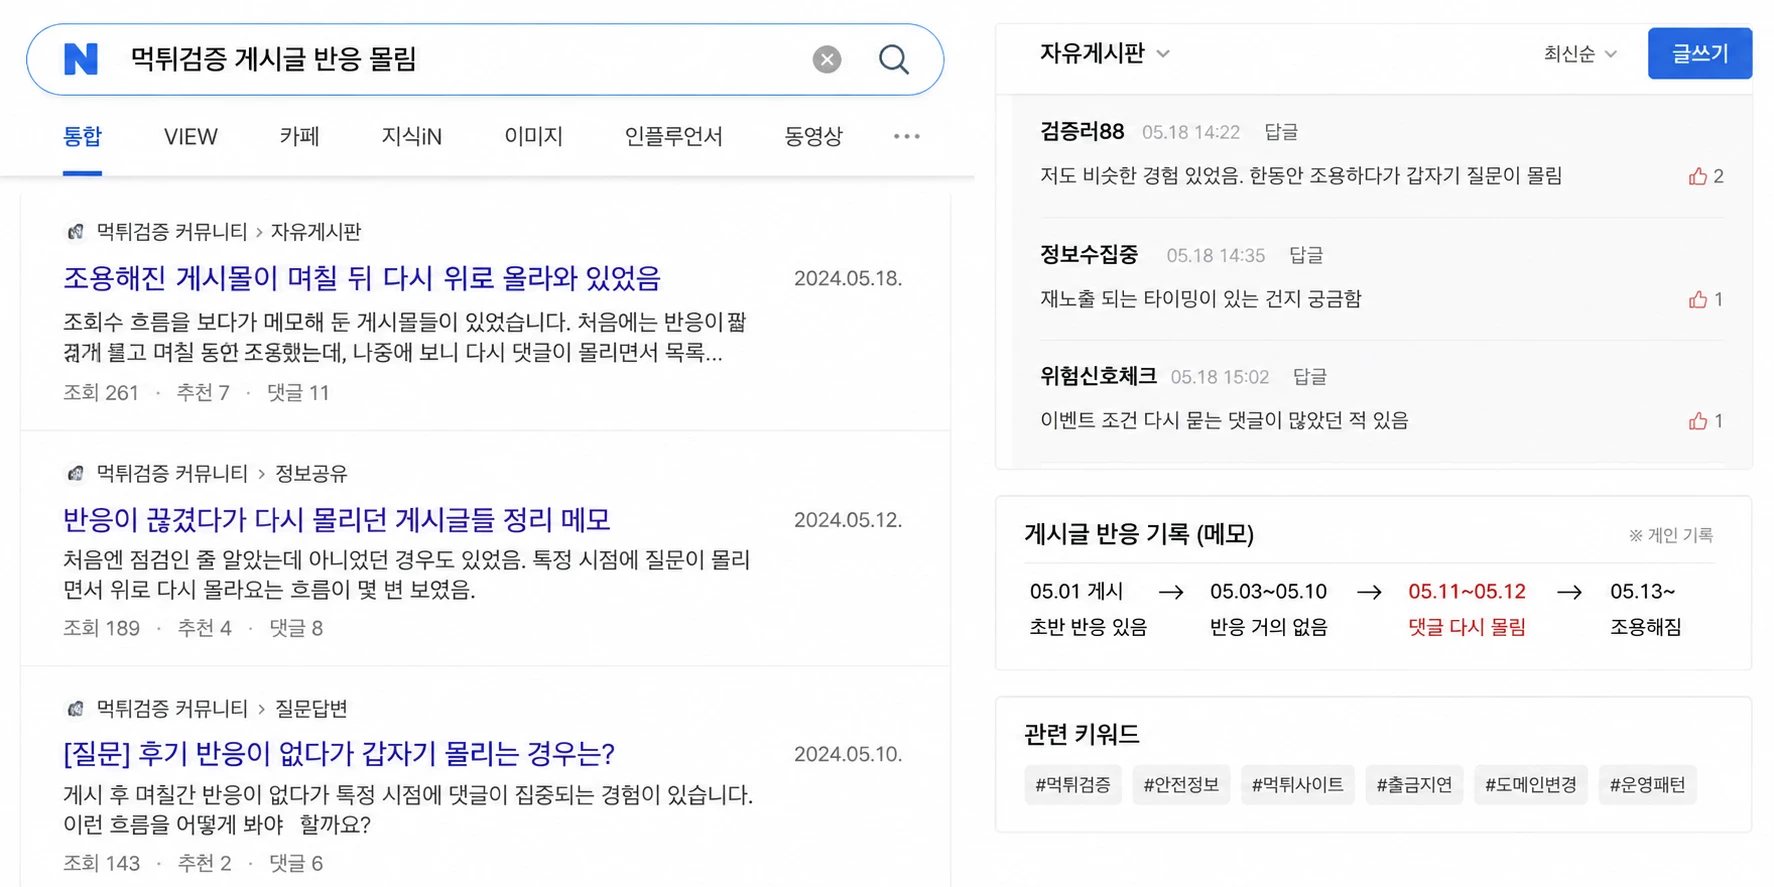This screenshot has height=887, width=1774.
Task: Click 자유게시판 breadcrumb in first result
Action: 316,232
